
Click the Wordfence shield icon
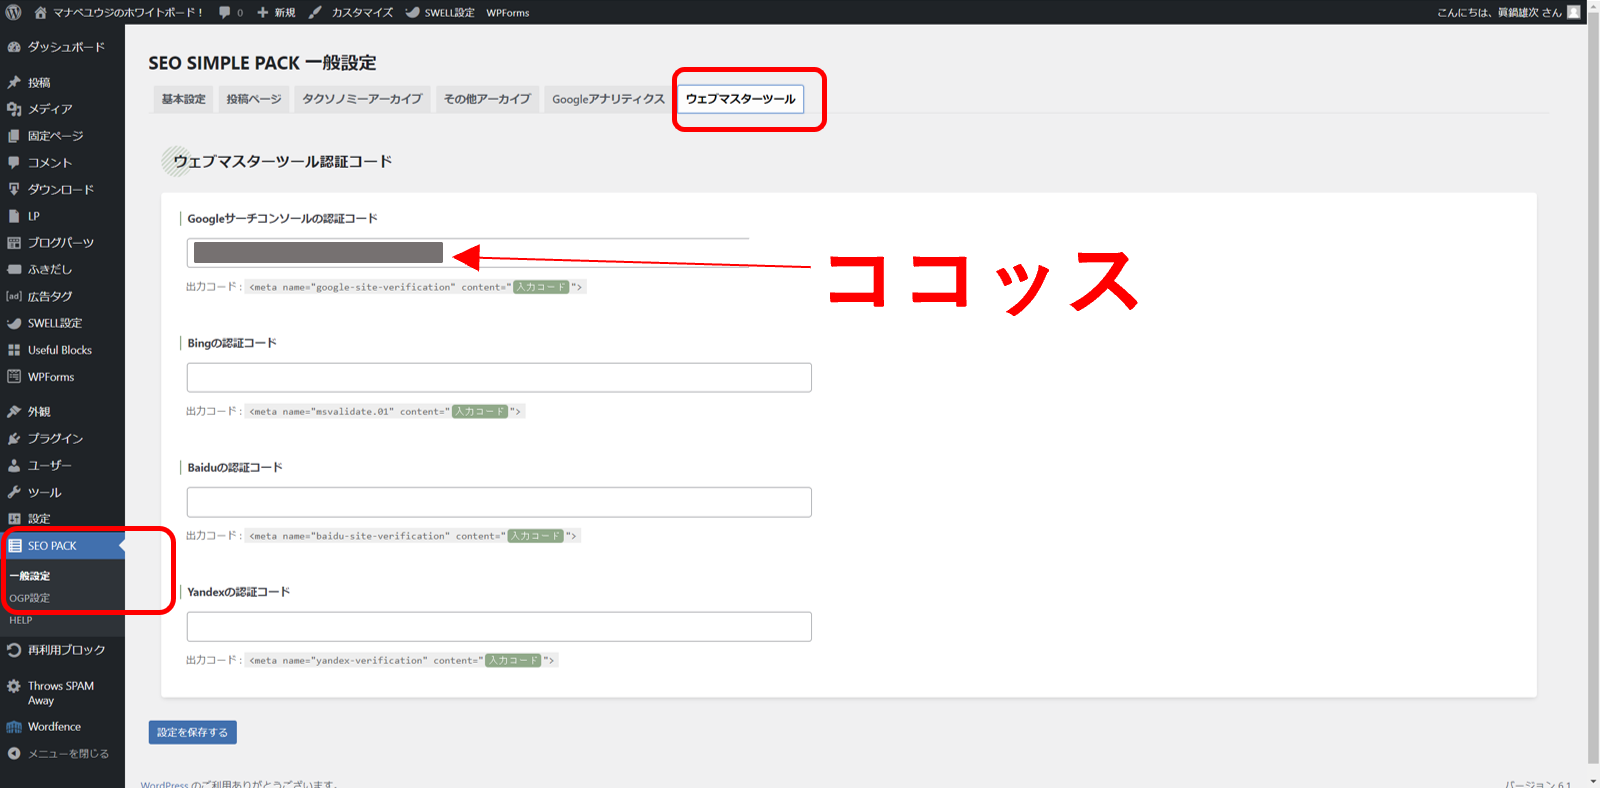[14, 727]
